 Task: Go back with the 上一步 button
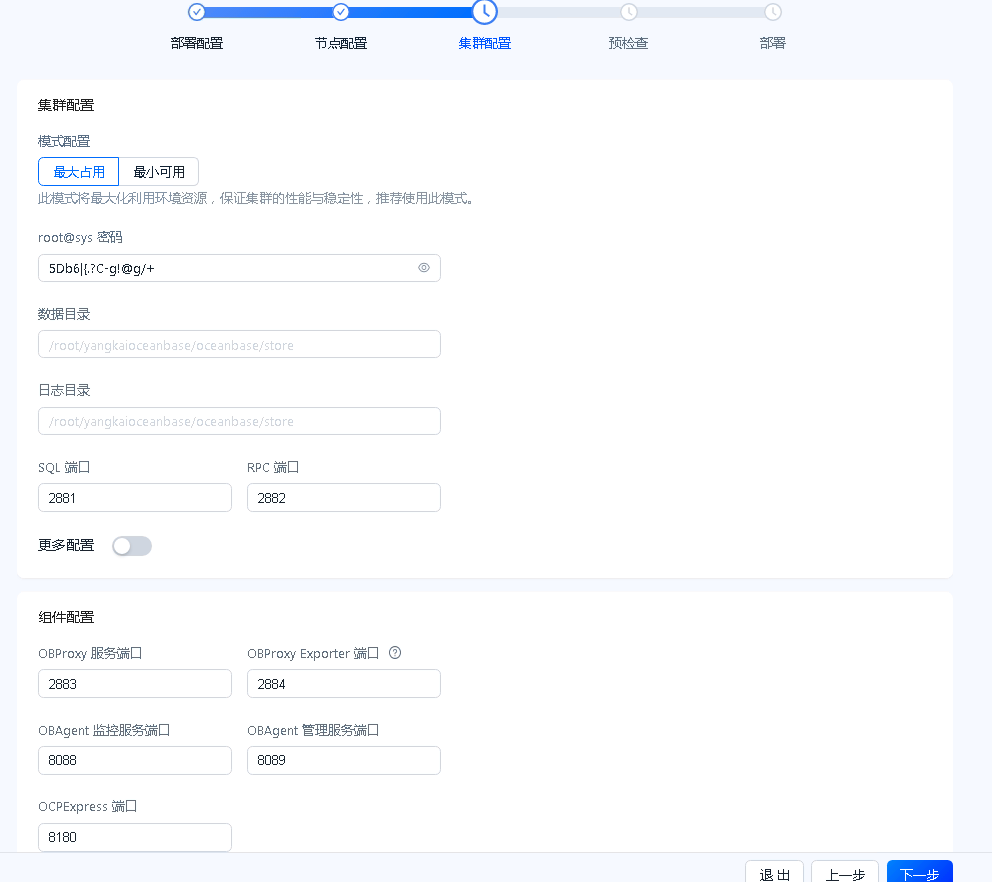click(x=845, y=873)
